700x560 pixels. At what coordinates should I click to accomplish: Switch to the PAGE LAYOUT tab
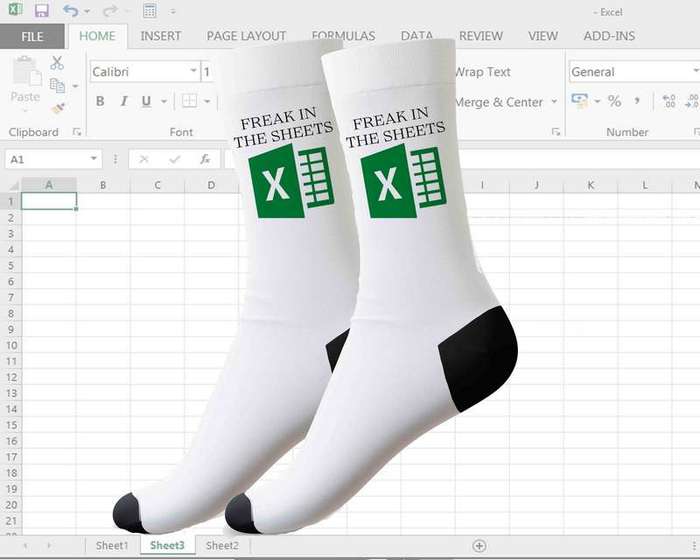[246, 36]
